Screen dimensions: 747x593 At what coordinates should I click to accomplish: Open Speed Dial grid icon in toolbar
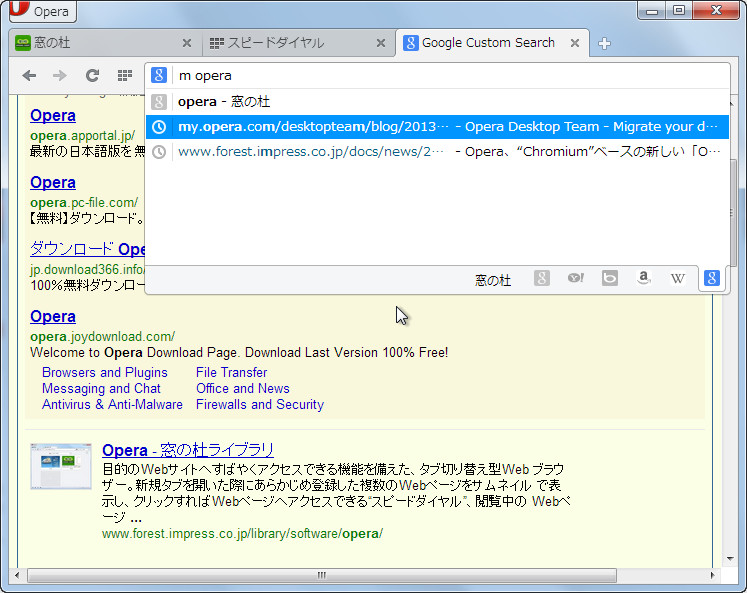pos(125,75)
